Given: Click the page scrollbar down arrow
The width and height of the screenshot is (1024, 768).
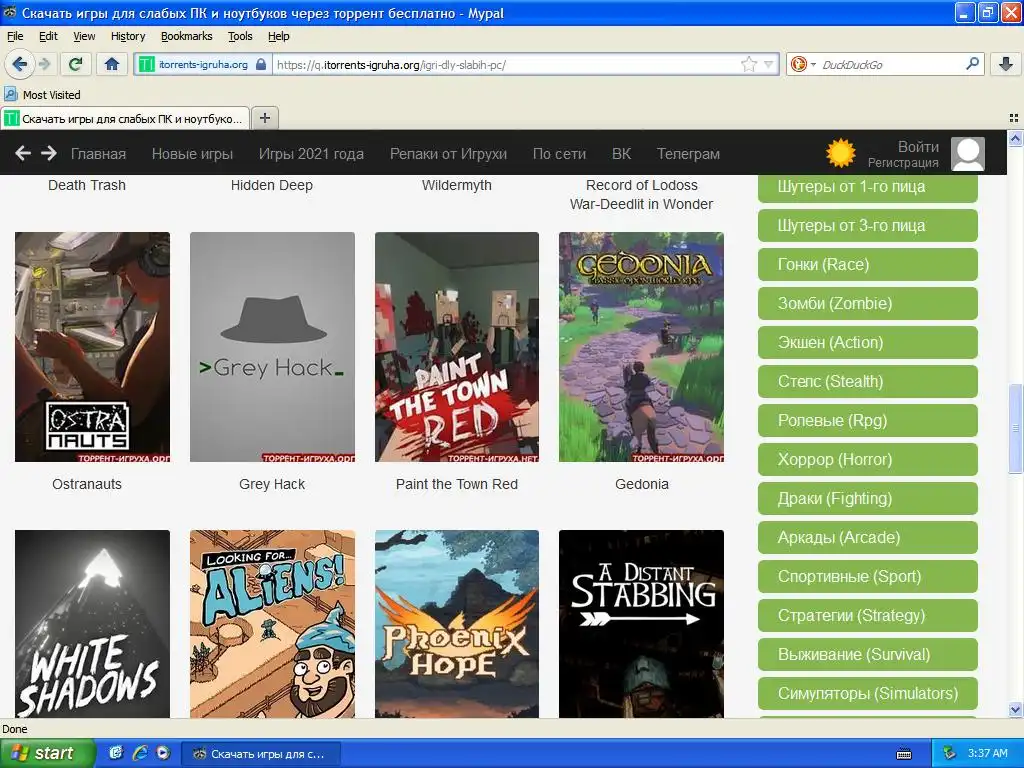Looking at the screenshot, I should coord(1015,709).
